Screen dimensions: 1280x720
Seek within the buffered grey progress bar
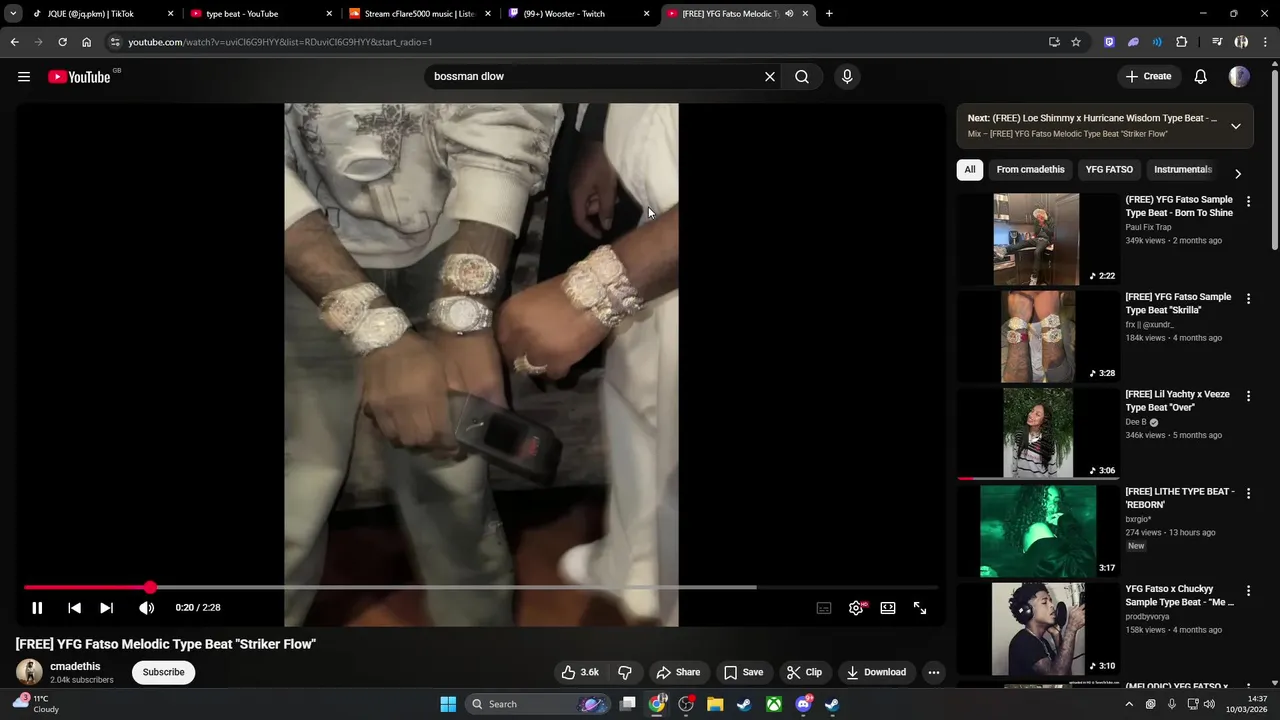tap(453, 588)
